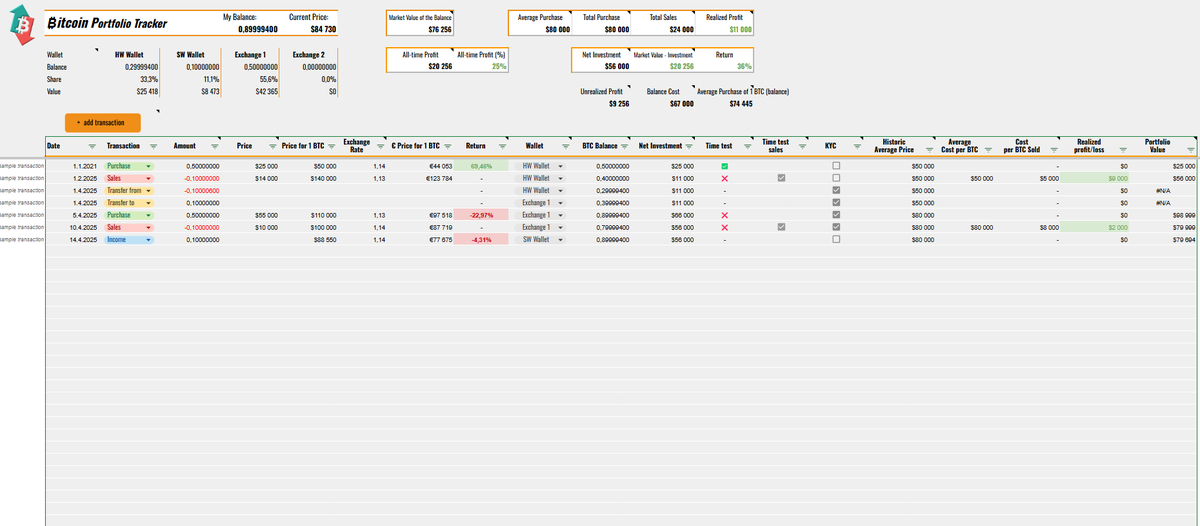This screenshot has height=526, width=1200.
Task: Open the Time test column filter icon
Action: click(x=748, y=146)
